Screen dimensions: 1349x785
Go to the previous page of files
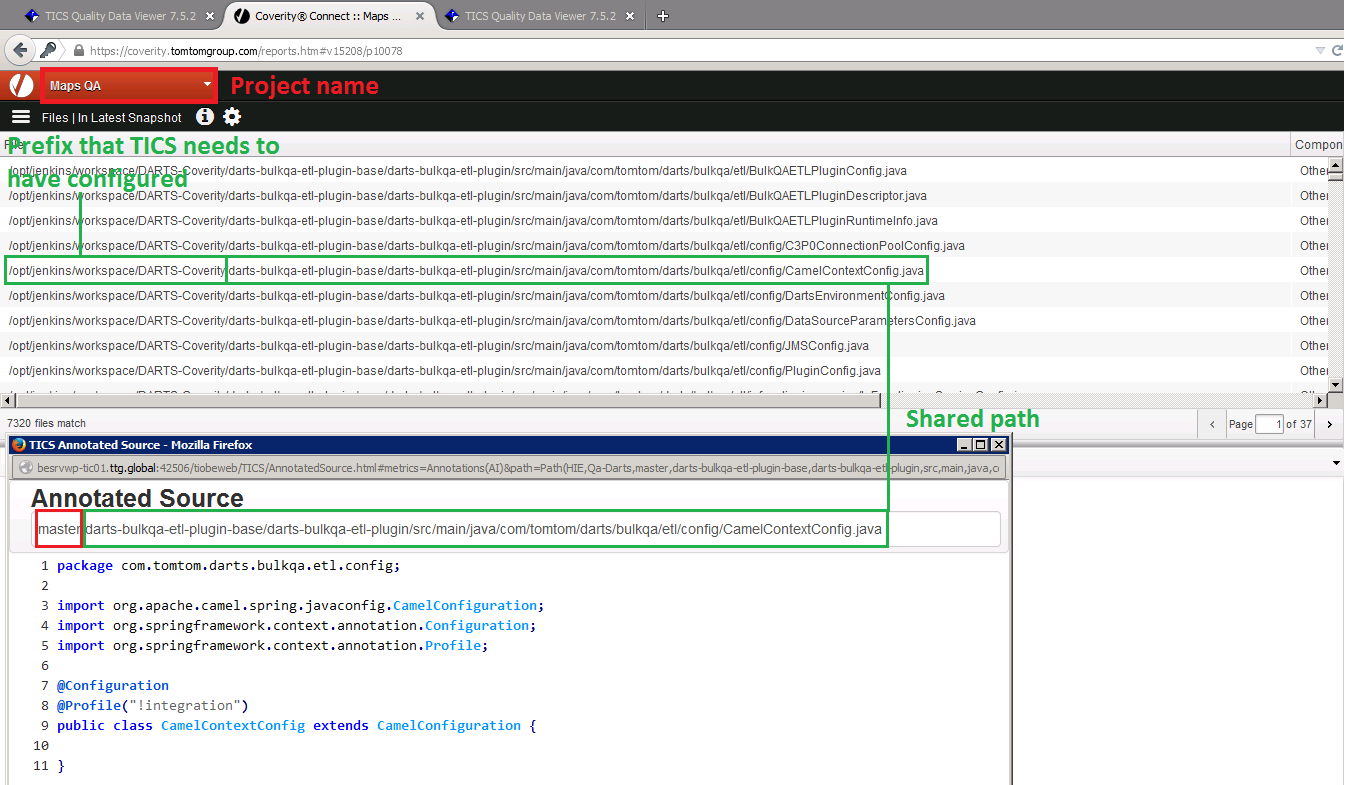pos(1212,424)
